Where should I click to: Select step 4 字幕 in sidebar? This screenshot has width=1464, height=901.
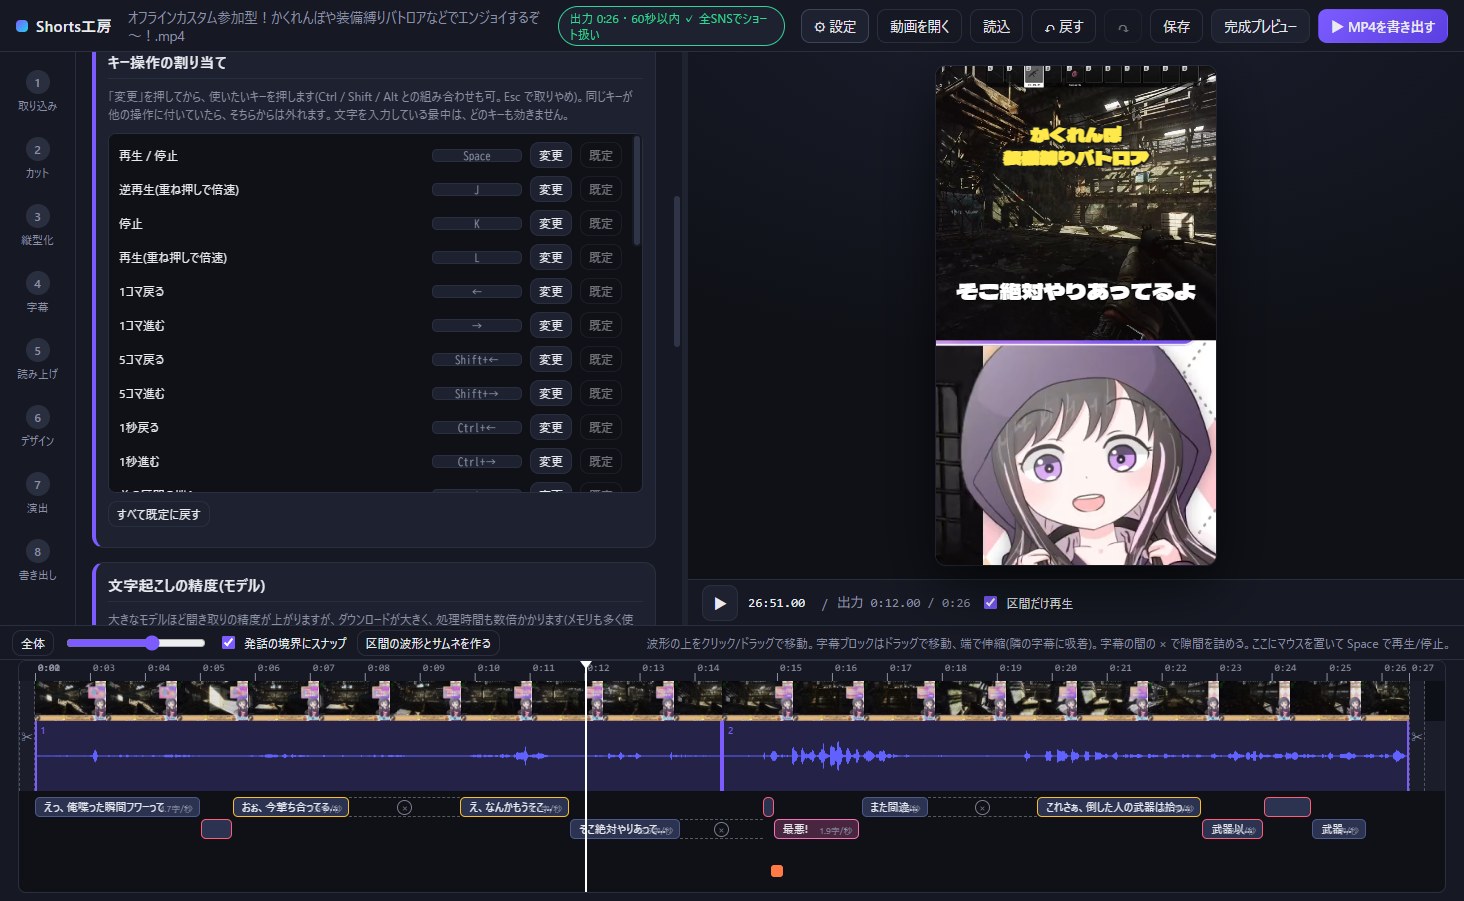tap(37, 292)
